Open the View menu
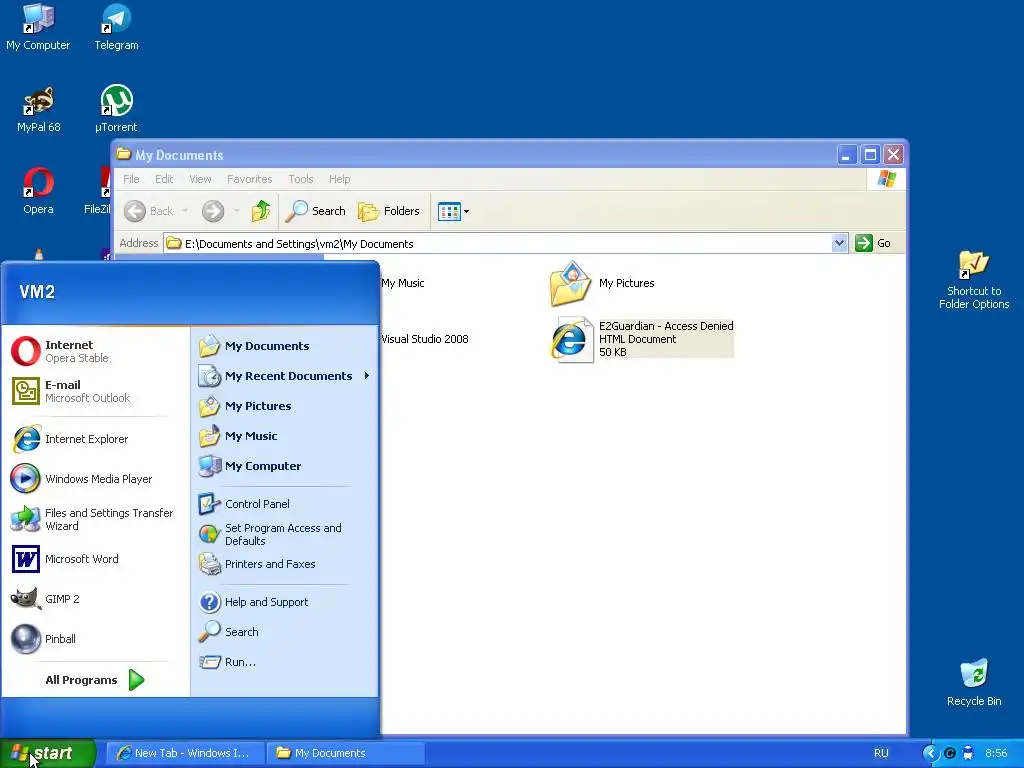This screenshot has width=1024, height=768. click(x=200, y=179)
